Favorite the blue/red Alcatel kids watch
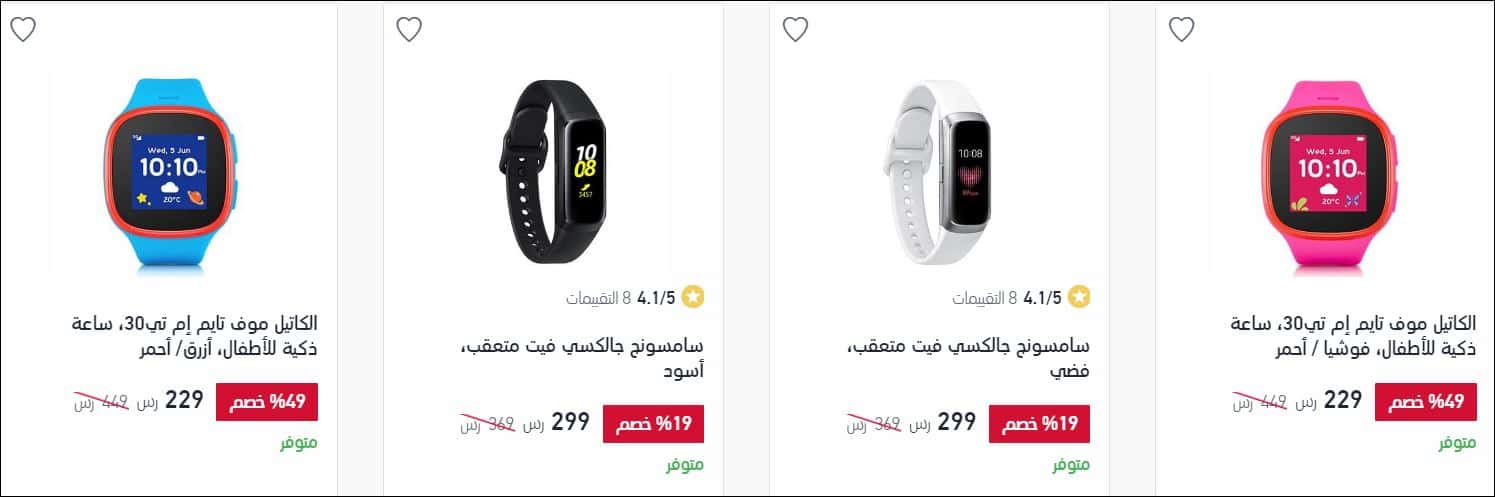 [x=23, y=30]
